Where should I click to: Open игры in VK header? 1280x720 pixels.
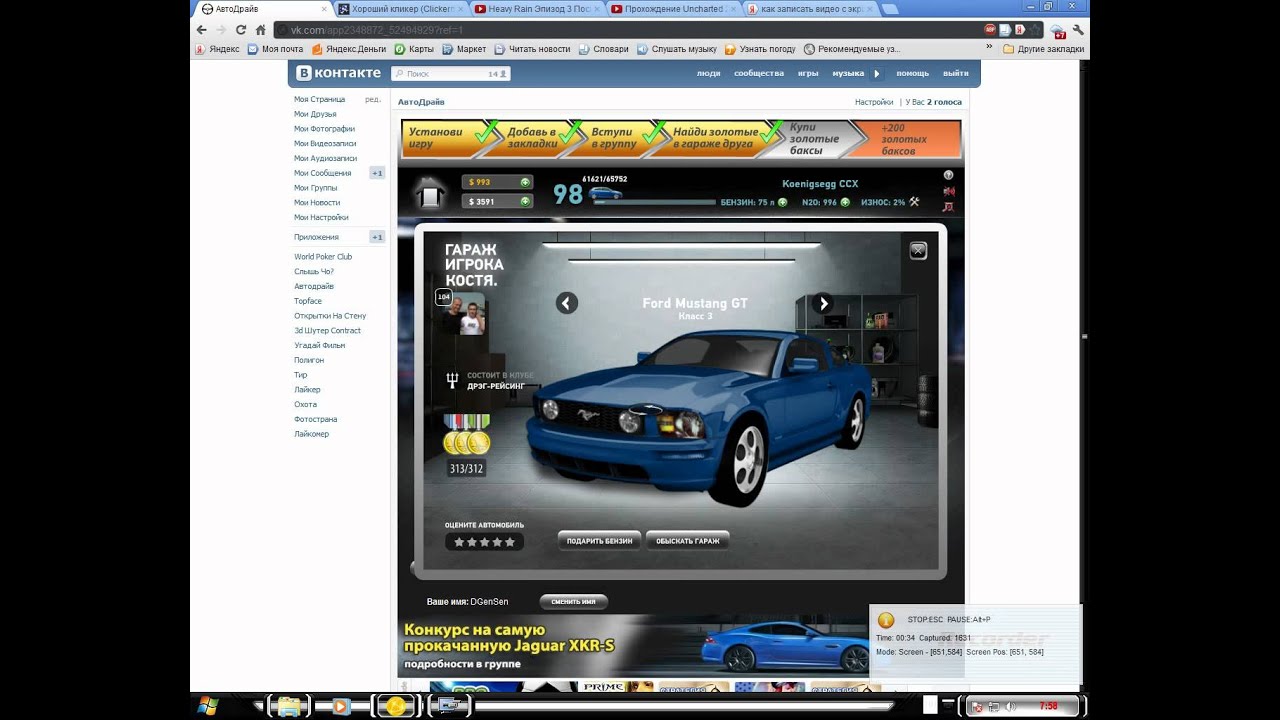click(808, 73)
